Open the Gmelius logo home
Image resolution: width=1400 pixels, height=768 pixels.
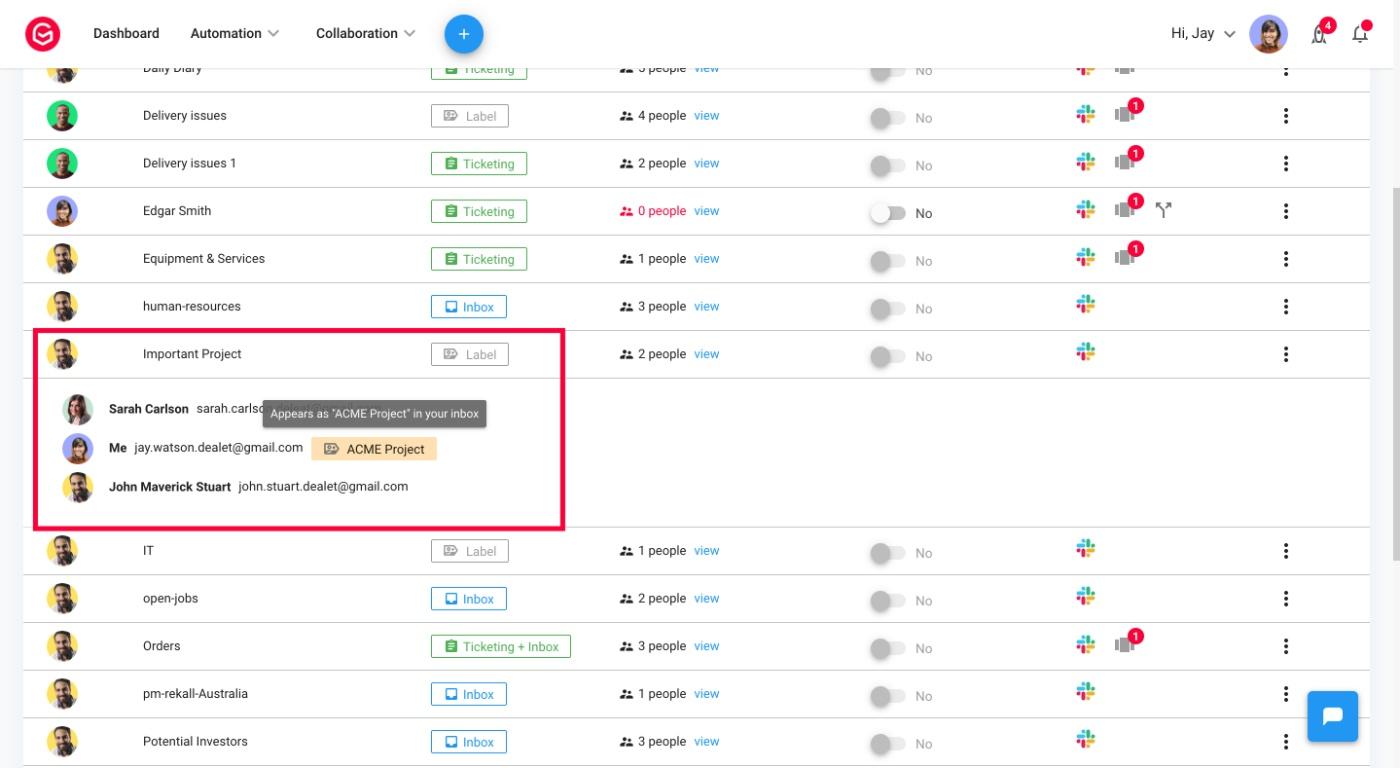(43, 34)
